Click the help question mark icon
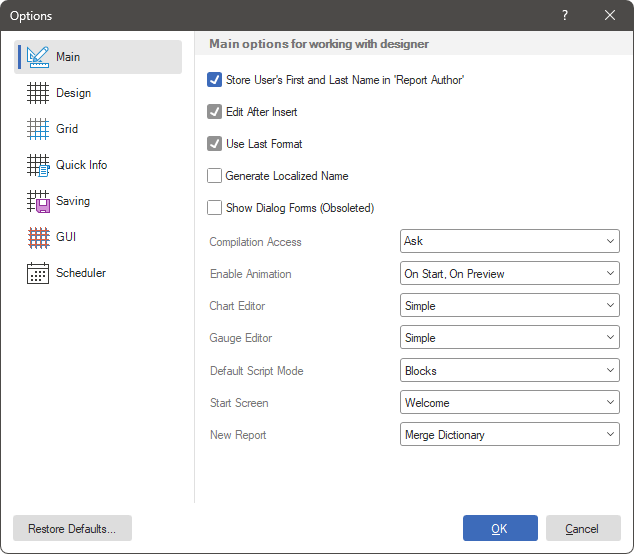 [x=564, y=15]
